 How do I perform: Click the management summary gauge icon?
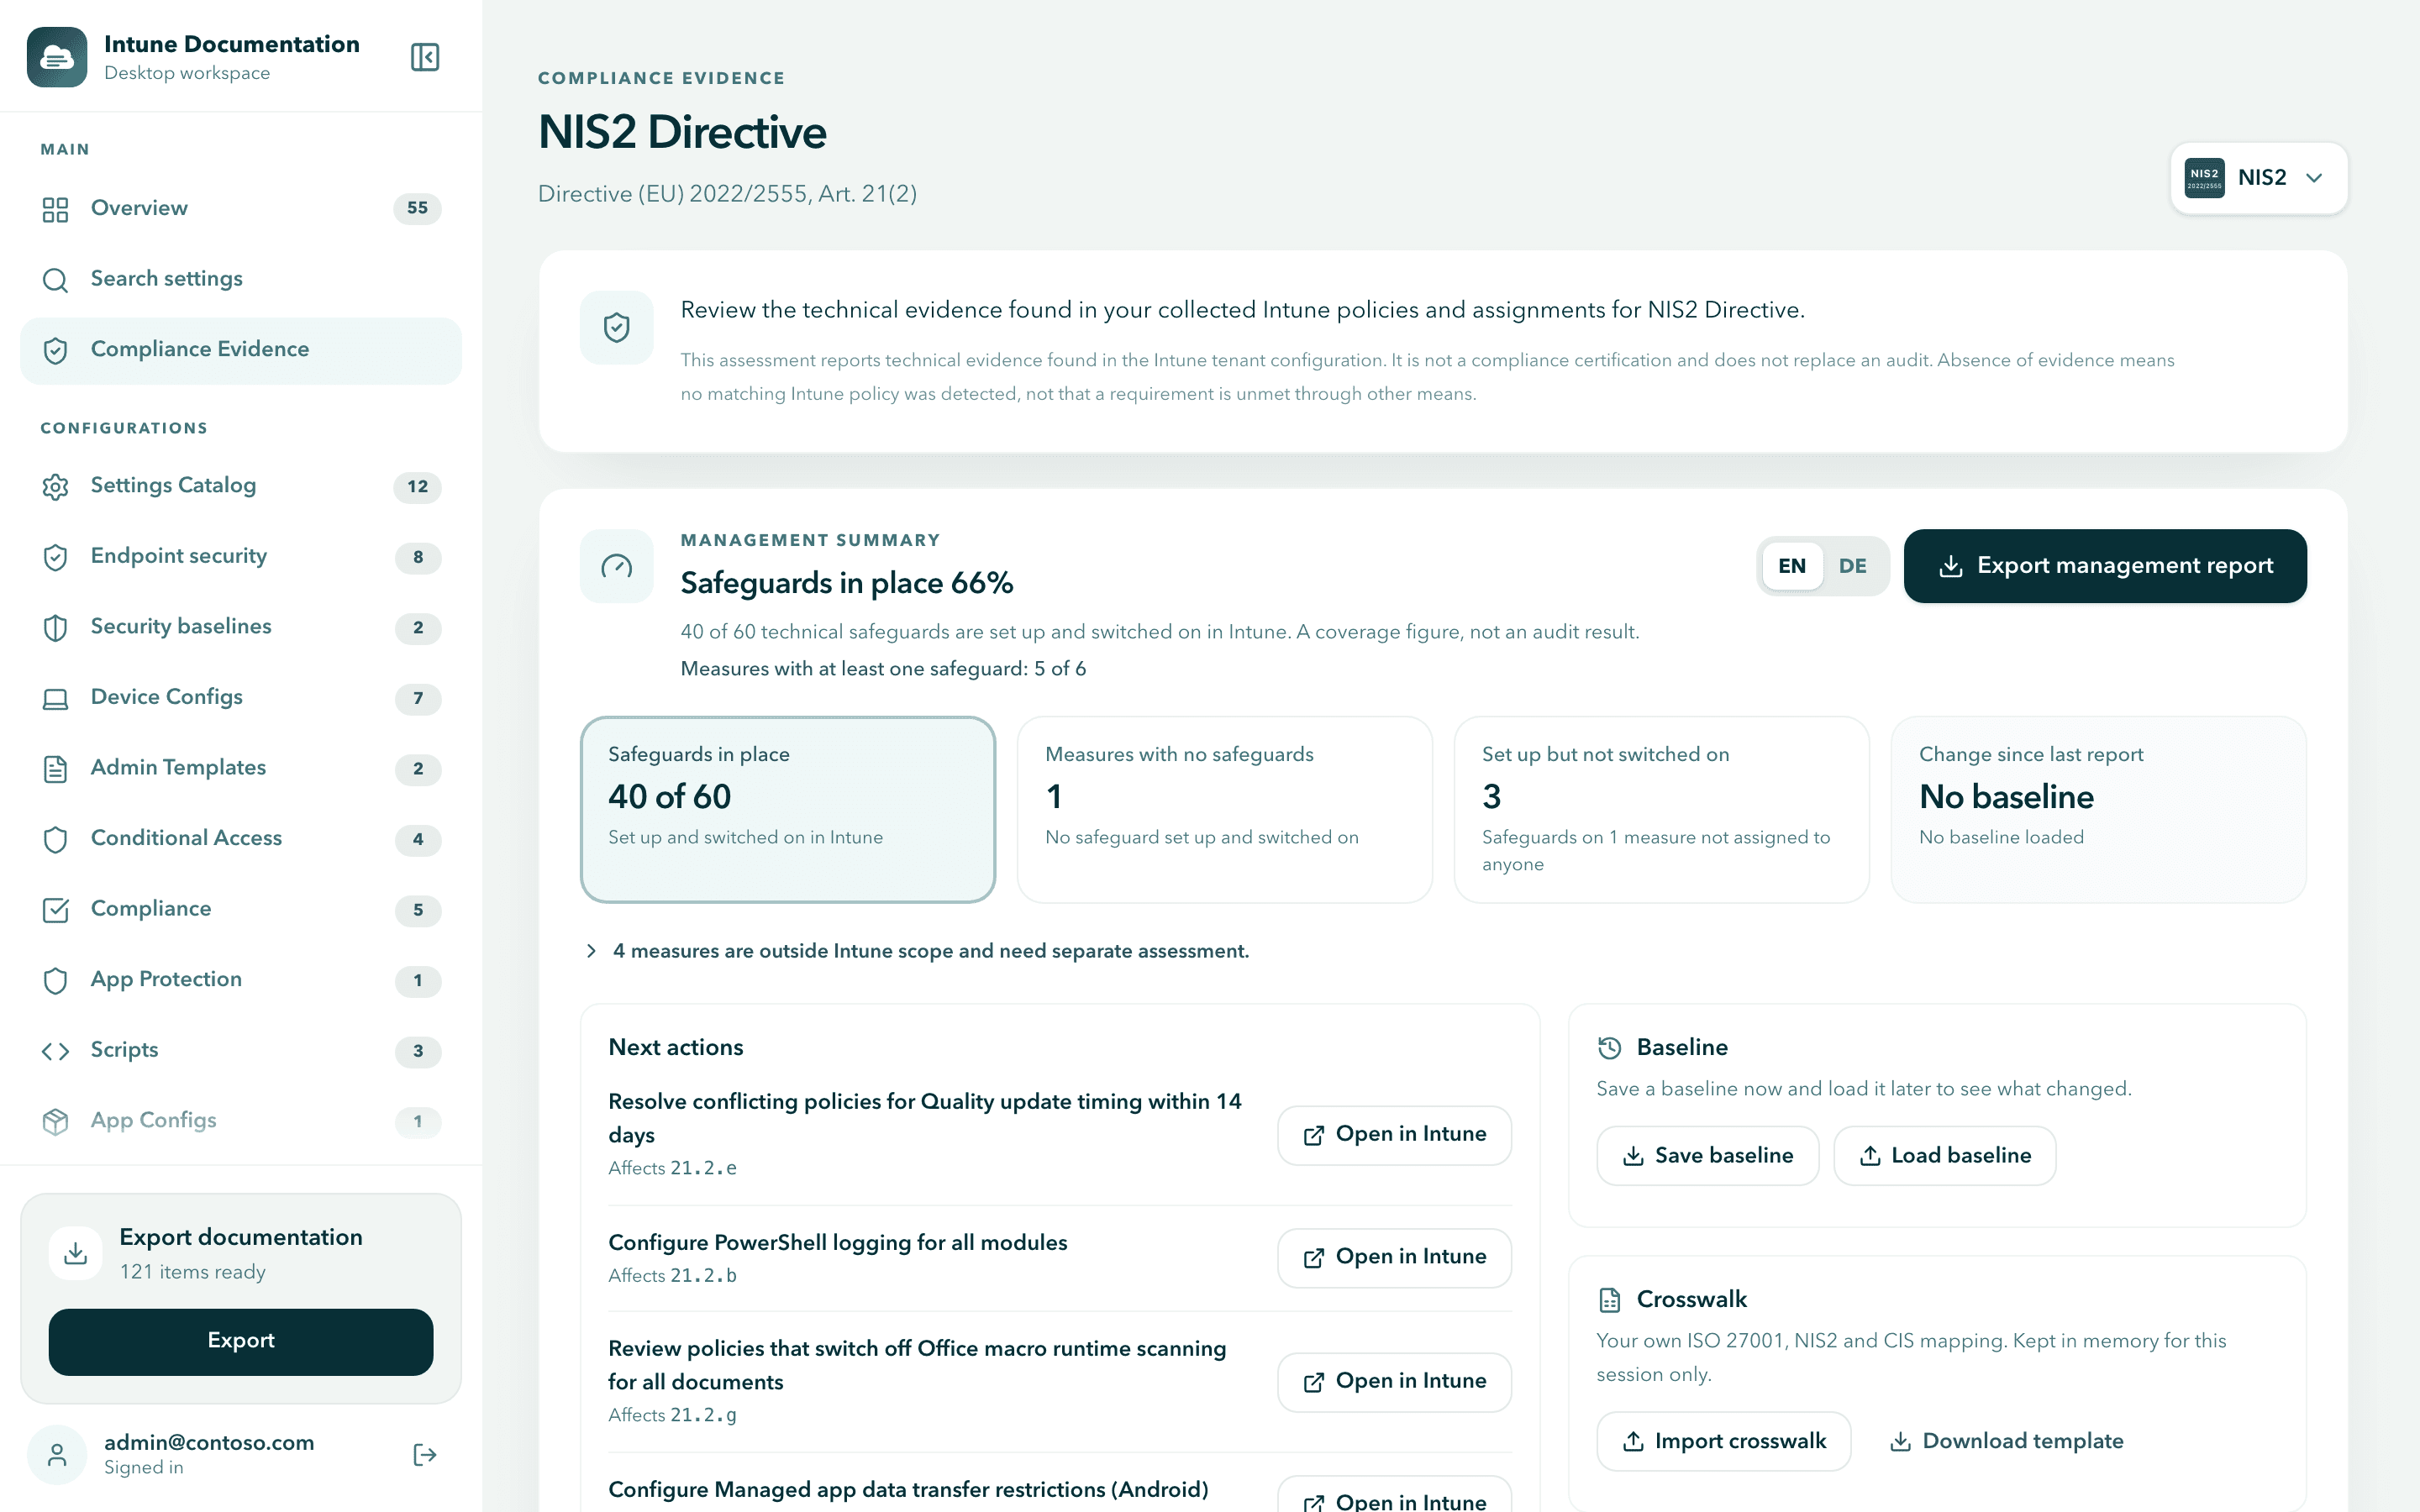tap(617, 566)
